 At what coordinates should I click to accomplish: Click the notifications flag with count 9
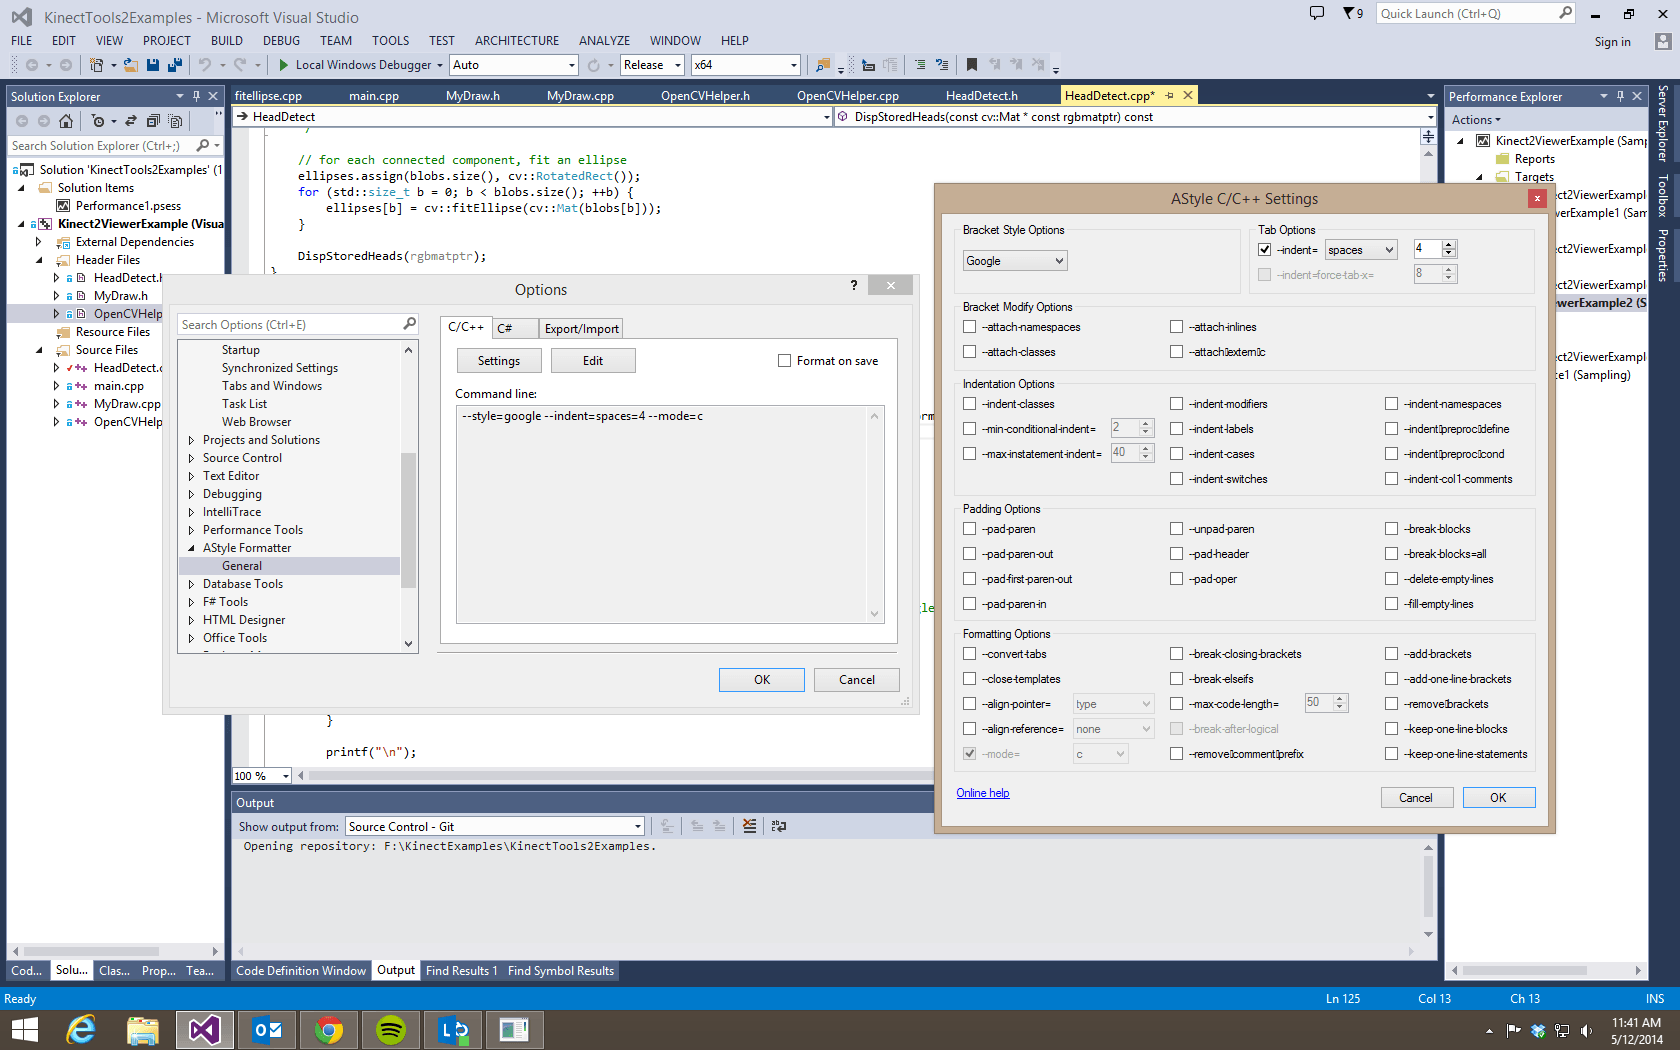tap(1353, 13)
